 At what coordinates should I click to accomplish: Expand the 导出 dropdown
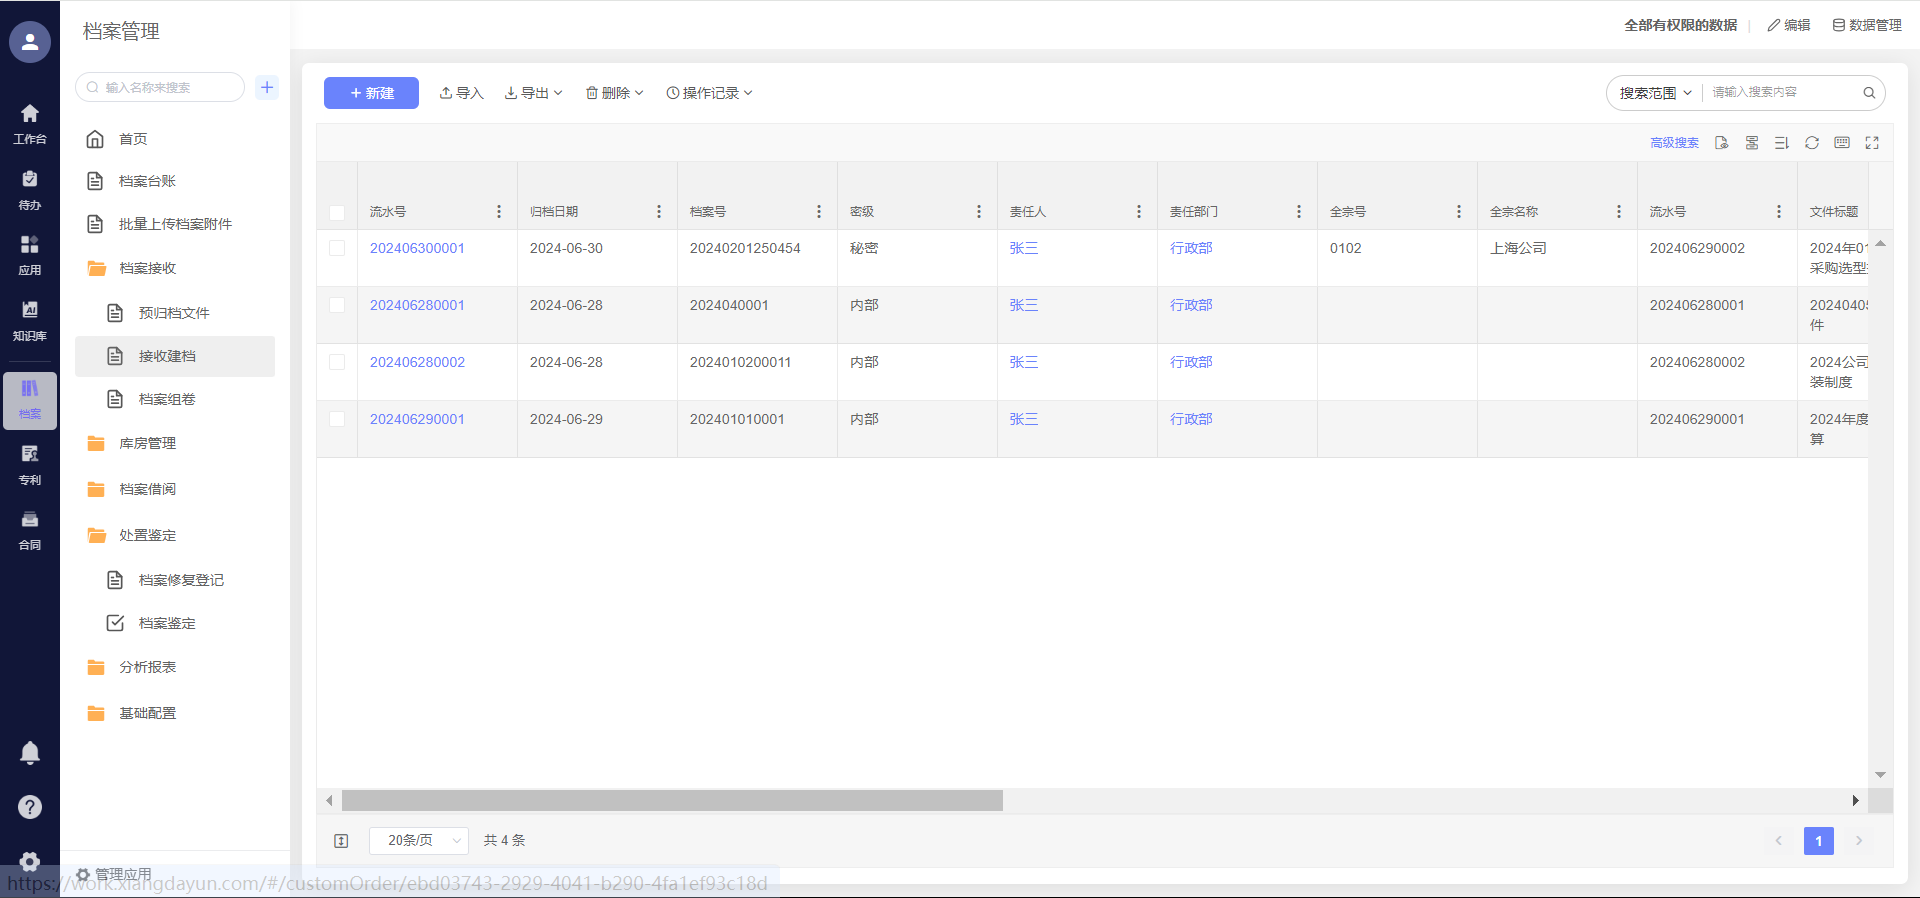[x=534, y=93]
